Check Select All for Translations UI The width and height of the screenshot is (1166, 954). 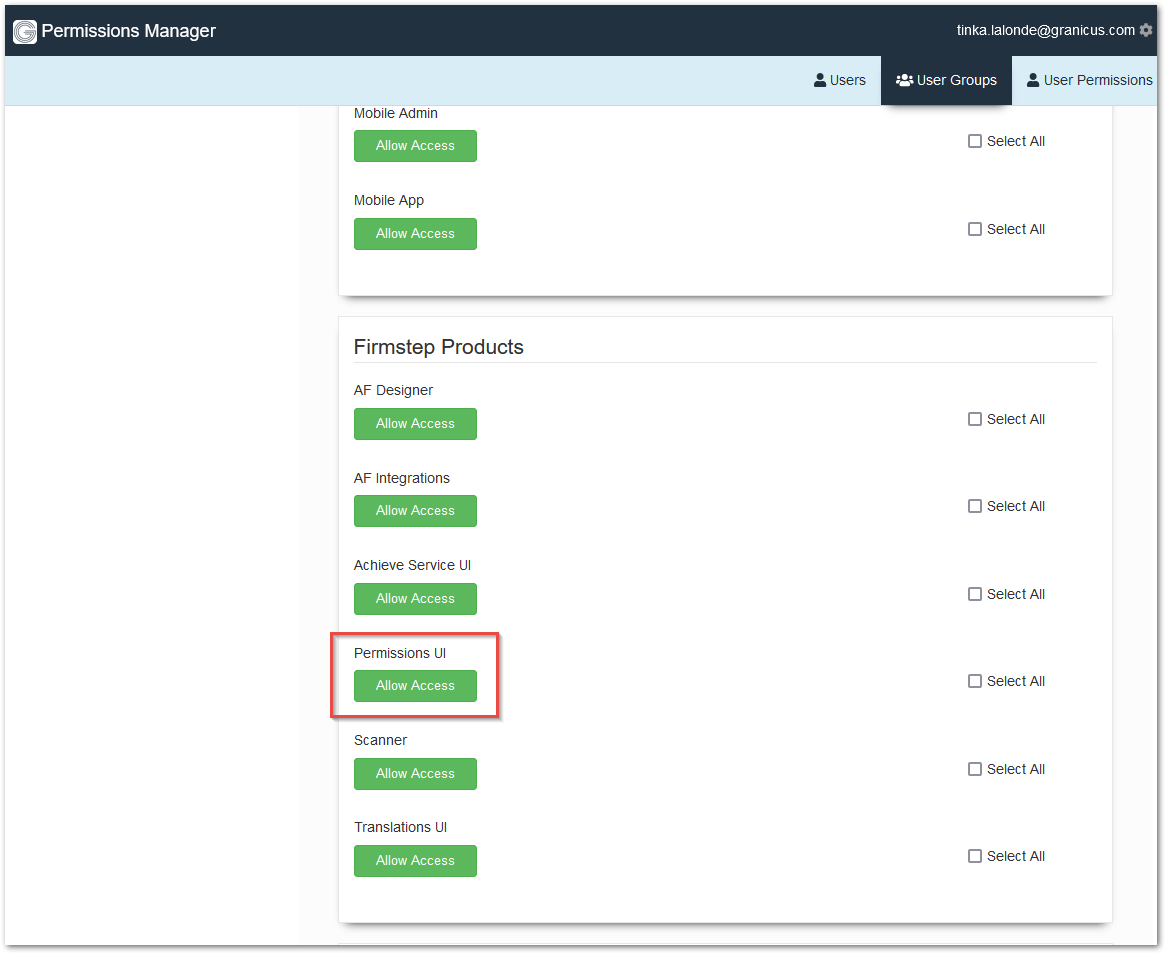(x=974, y=856)
